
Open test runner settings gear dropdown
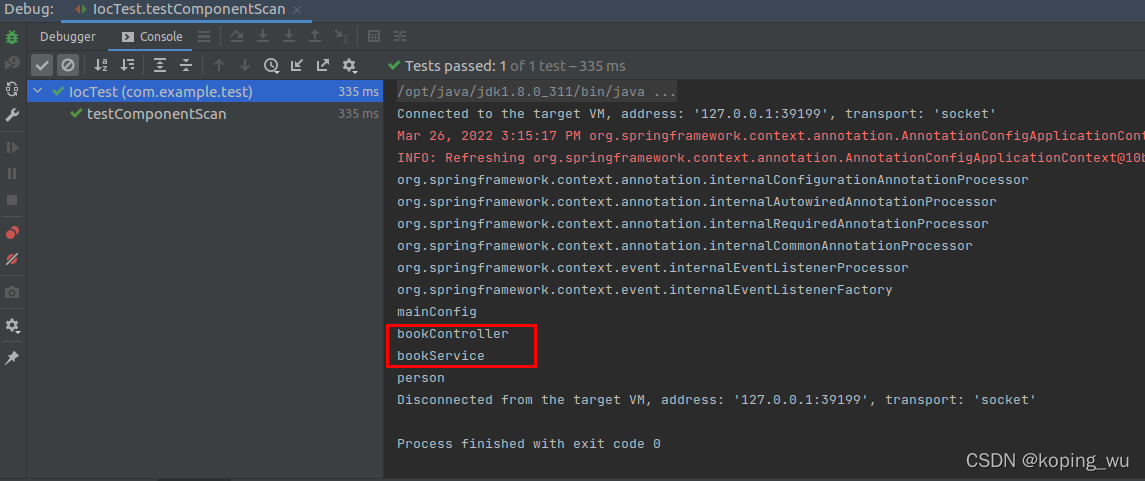(350, 66)
